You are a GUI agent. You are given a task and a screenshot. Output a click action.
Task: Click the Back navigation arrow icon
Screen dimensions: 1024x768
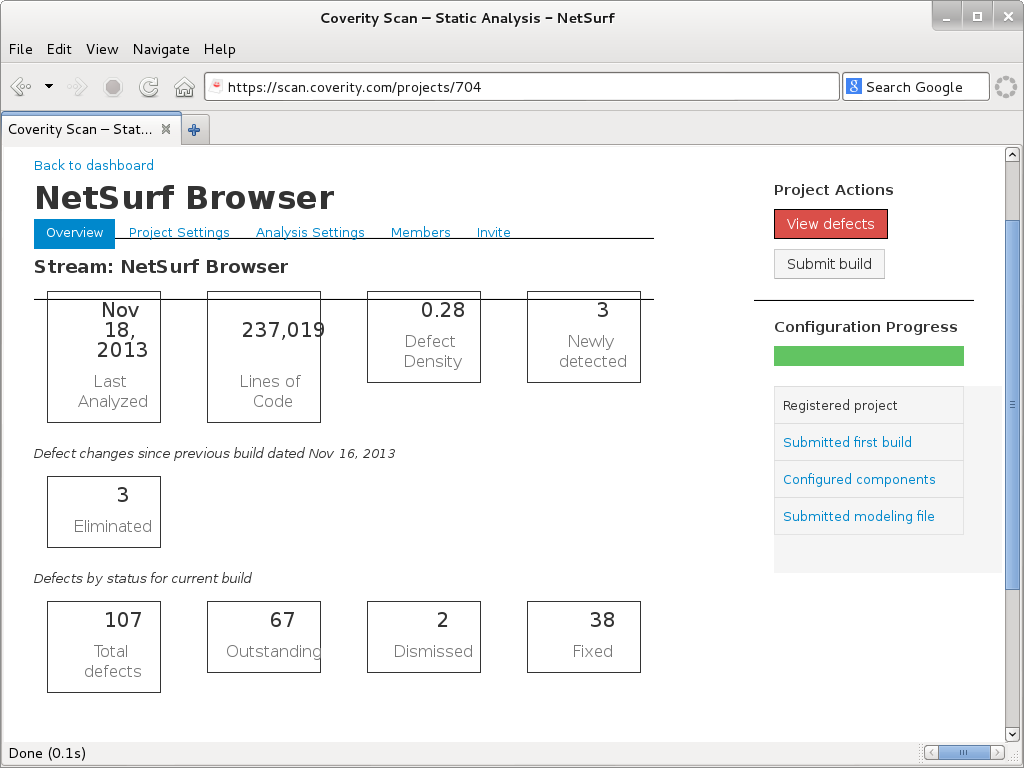pos(21,86)
